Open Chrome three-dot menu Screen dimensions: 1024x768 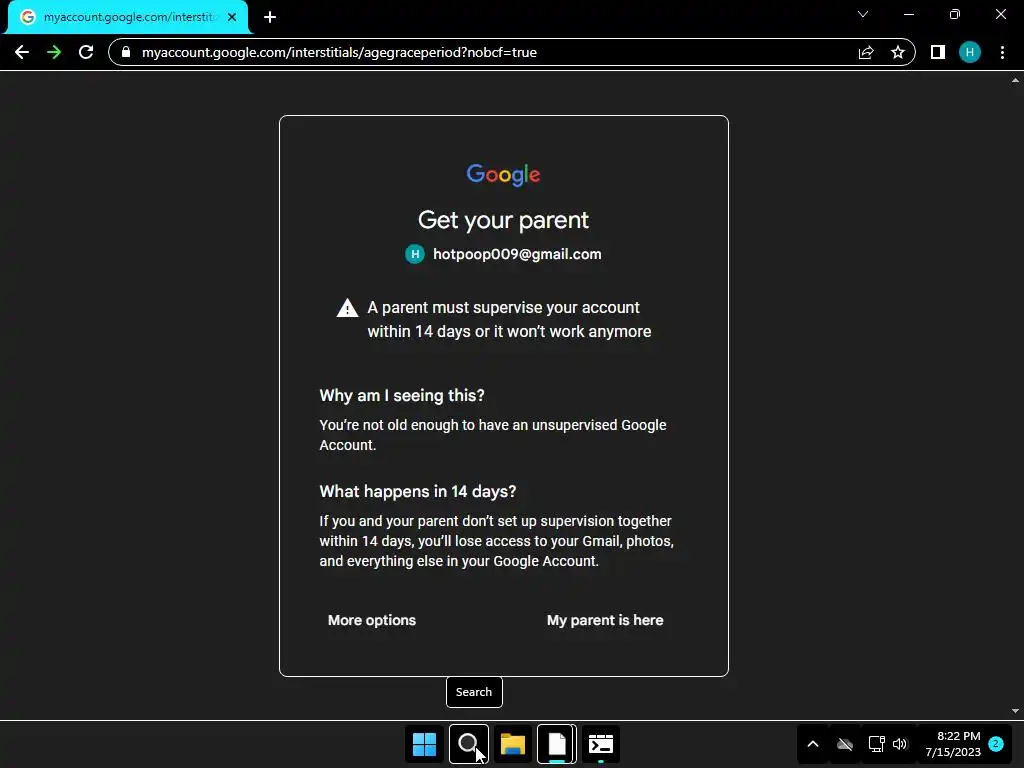tap(1002, 52)
